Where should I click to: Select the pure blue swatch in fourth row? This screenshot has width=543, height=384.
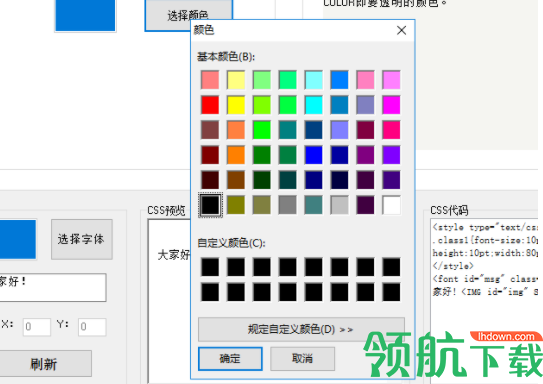(313, 155)
